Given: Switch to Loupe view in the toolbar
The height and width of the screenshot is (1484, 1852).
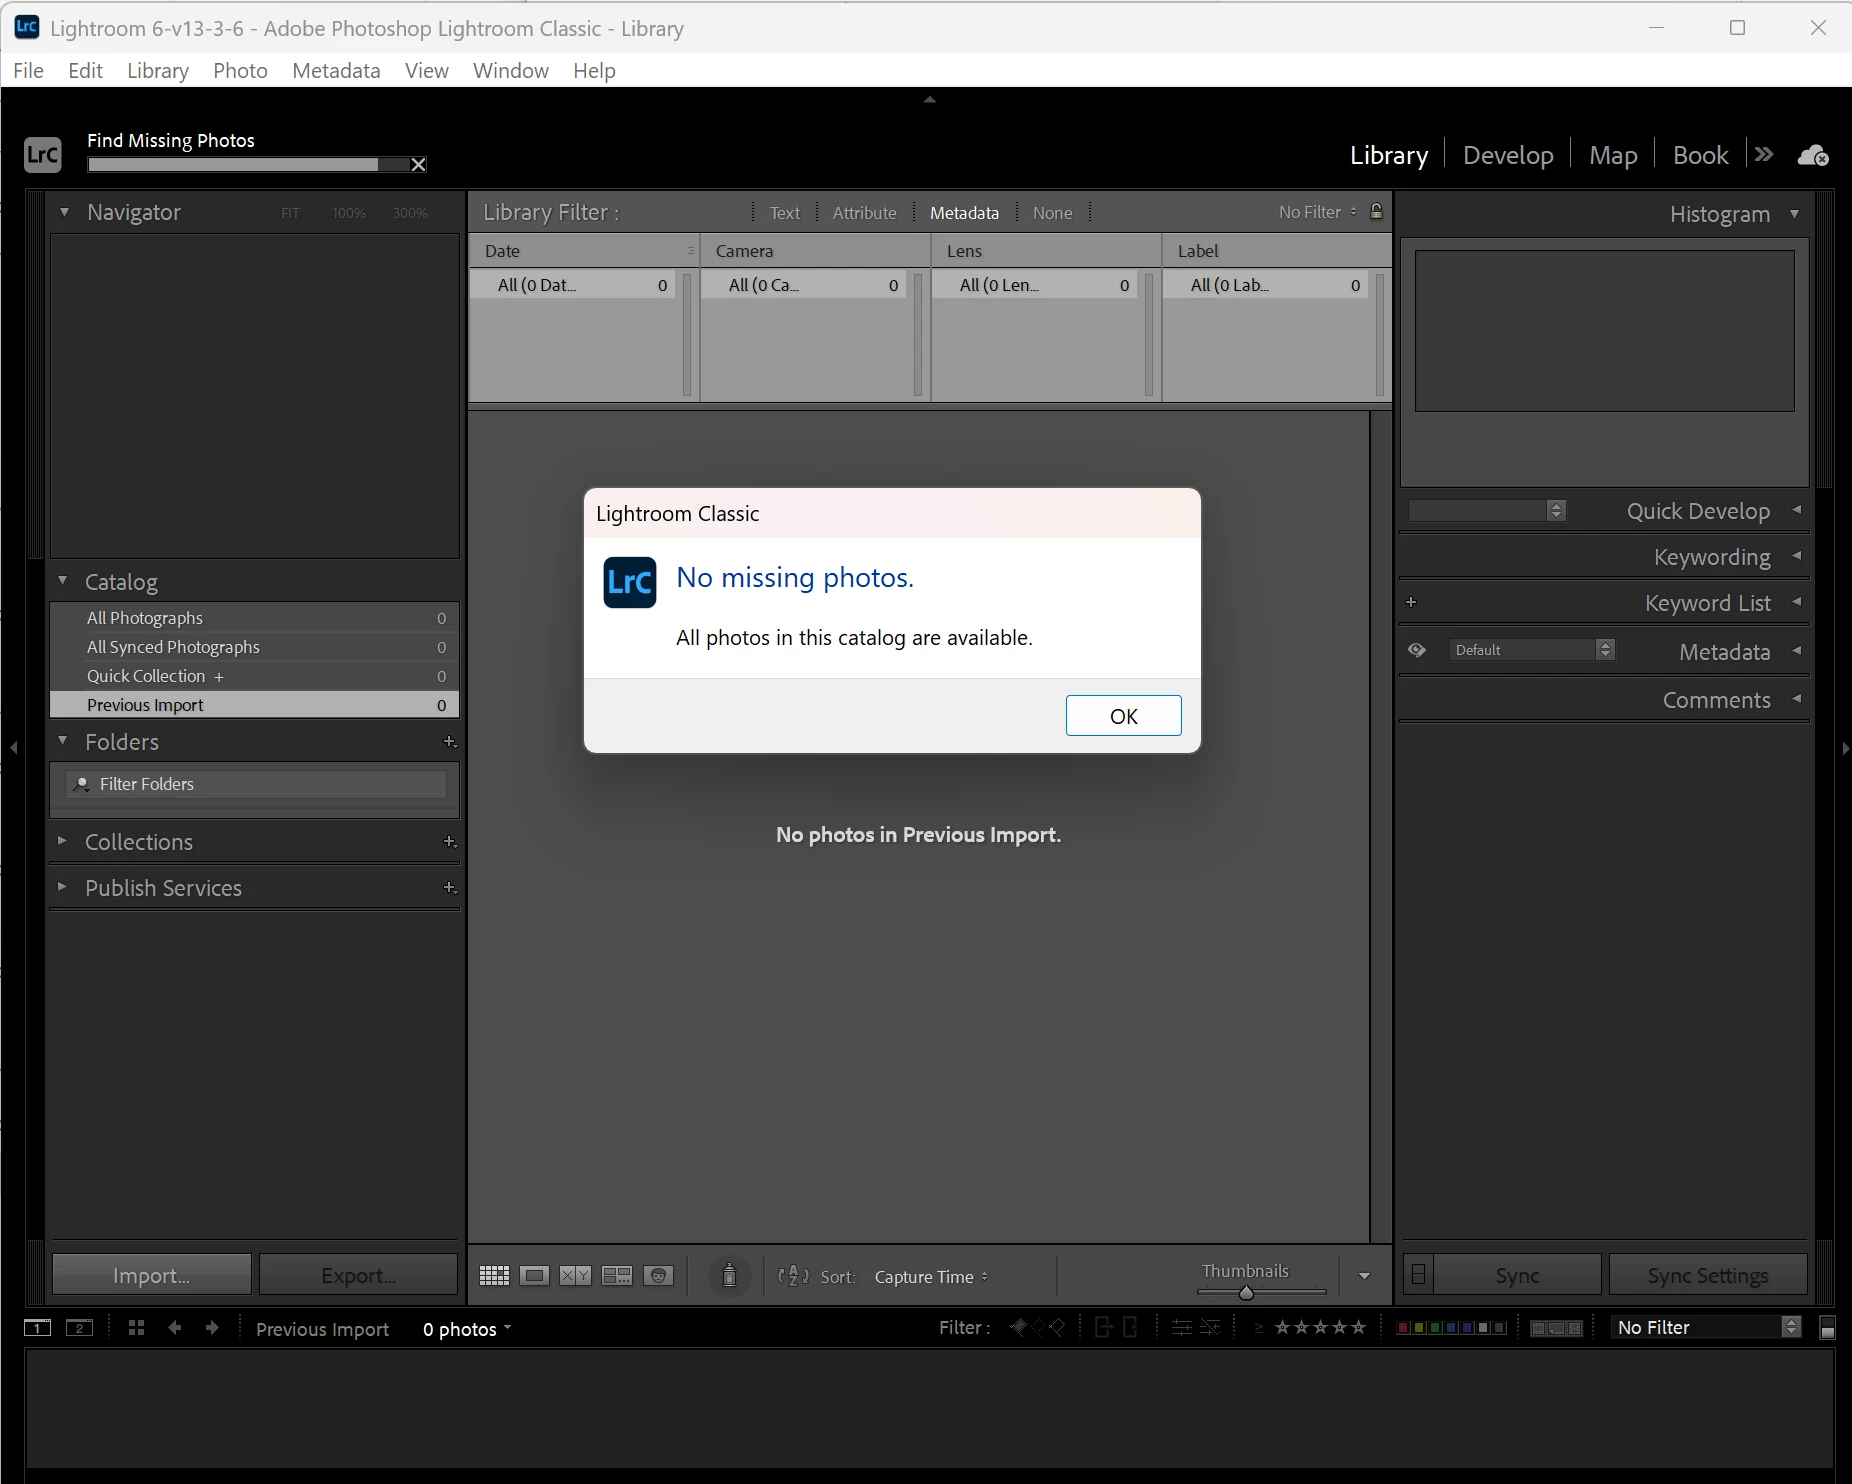Looking at the screenshot, I should point(534,1275).
